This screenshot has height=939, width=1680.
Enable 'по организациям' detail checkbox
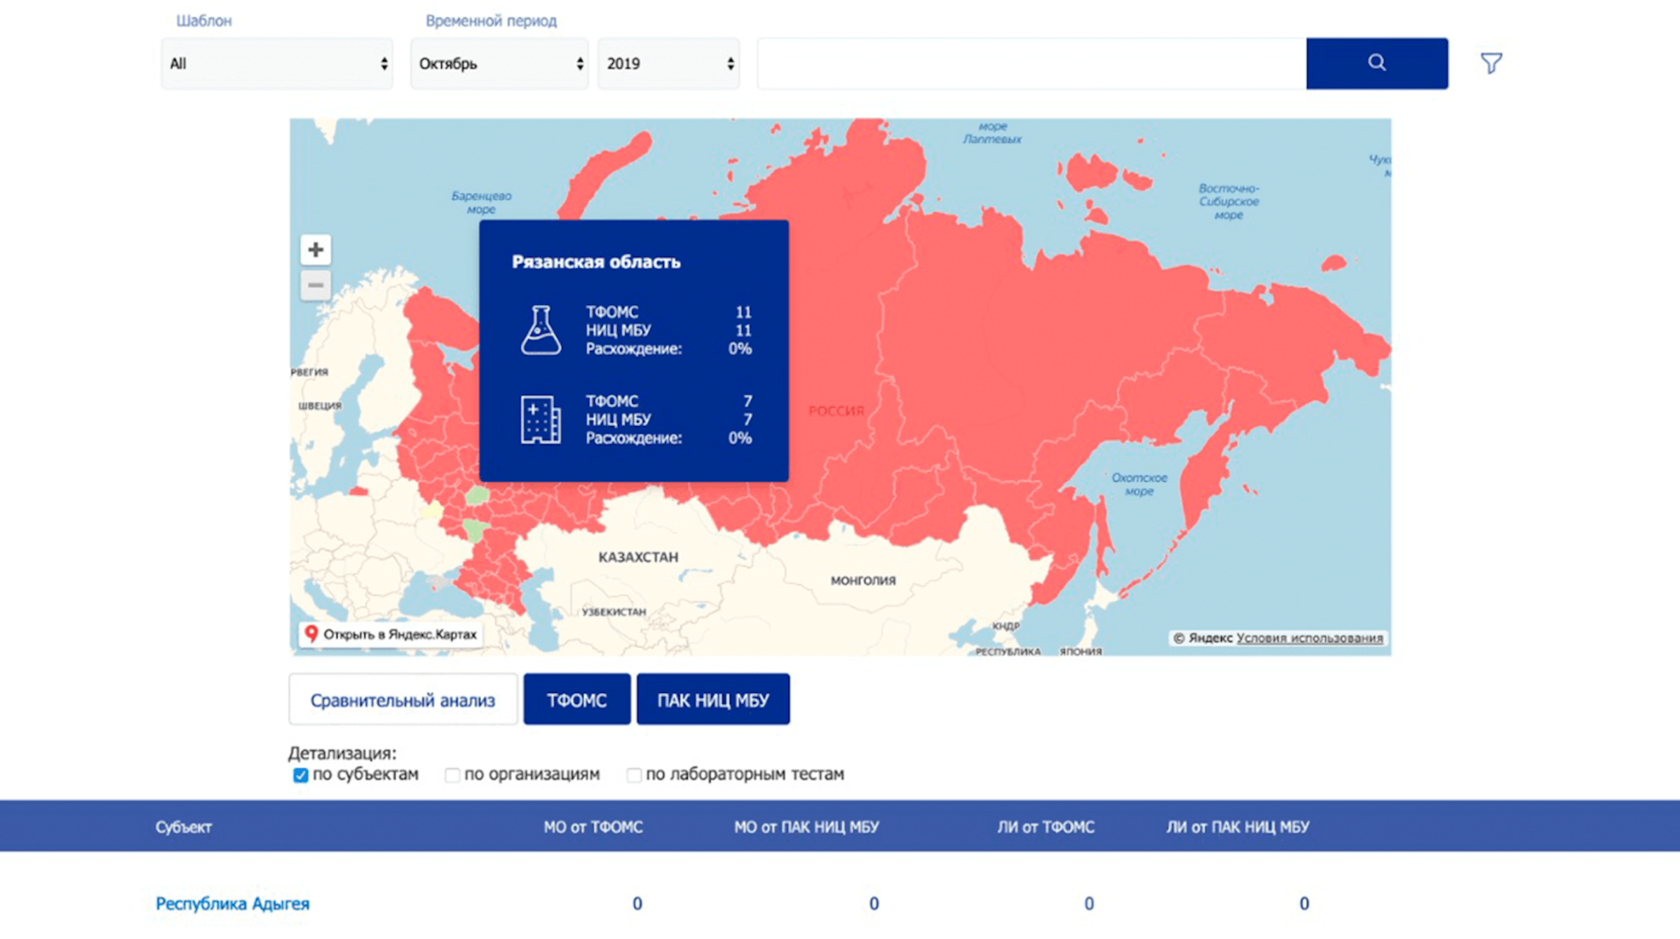[x=452, y=775]
